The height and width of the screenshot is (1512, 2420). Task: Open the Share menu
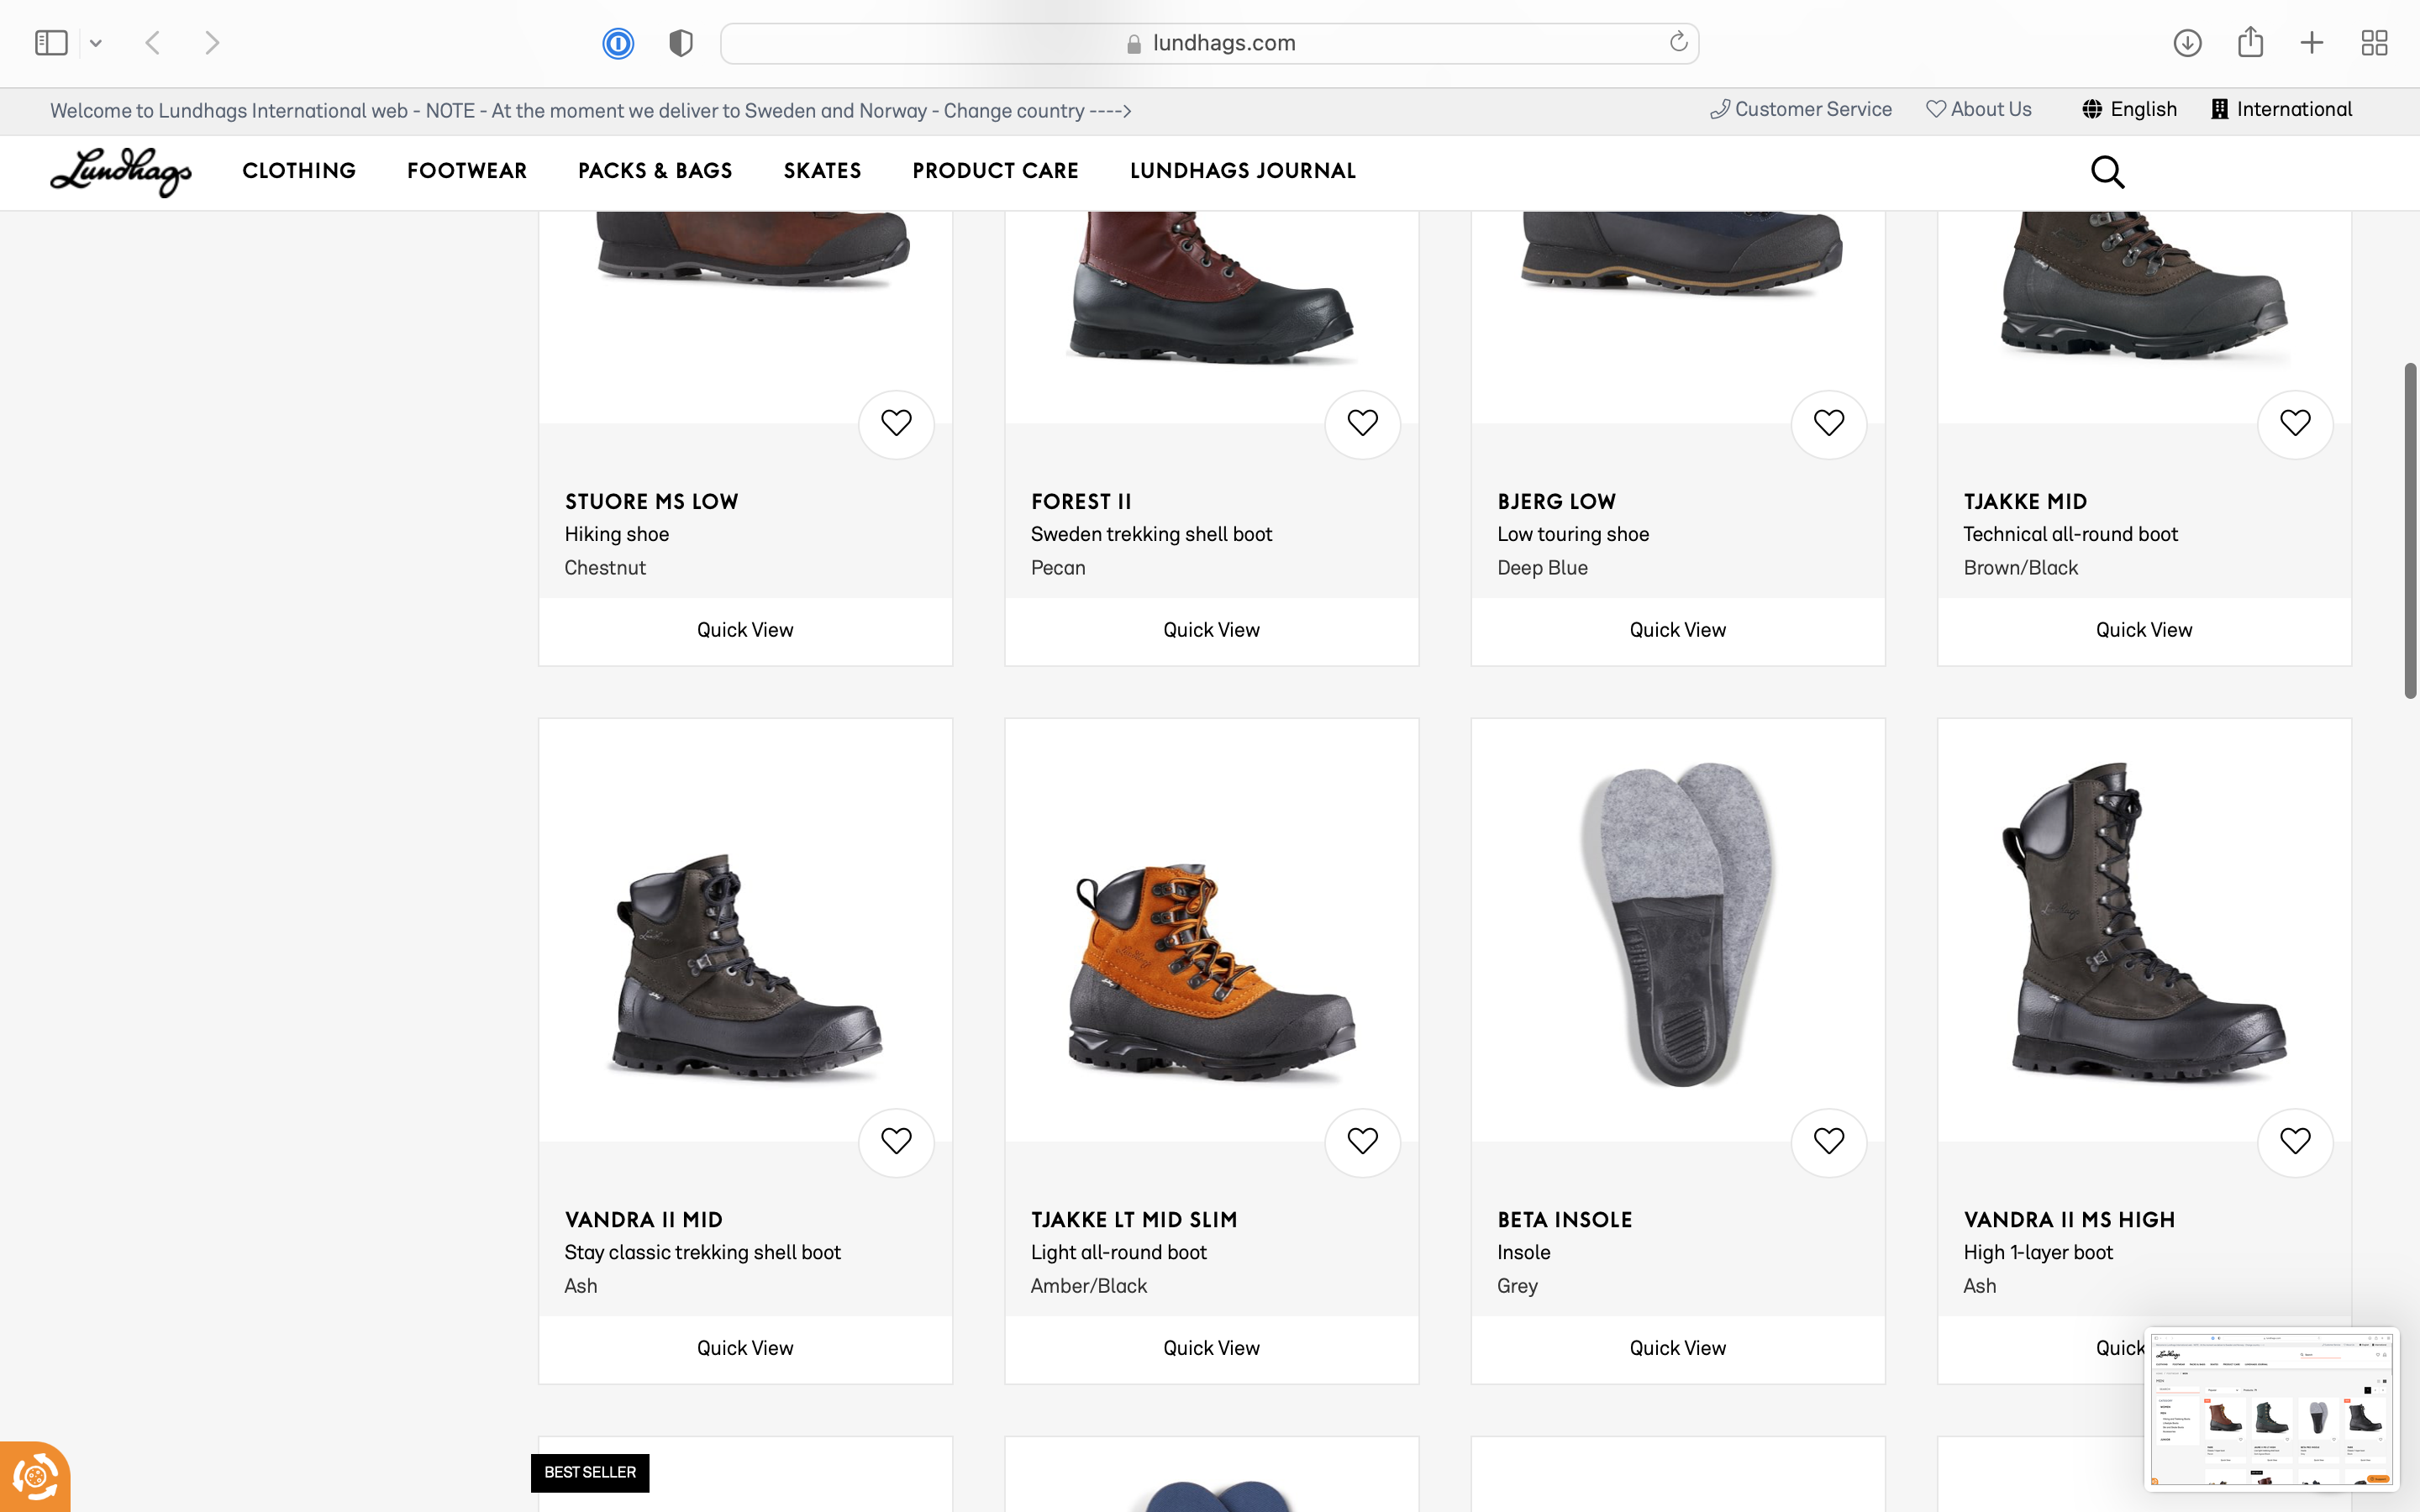[2250, 42]
